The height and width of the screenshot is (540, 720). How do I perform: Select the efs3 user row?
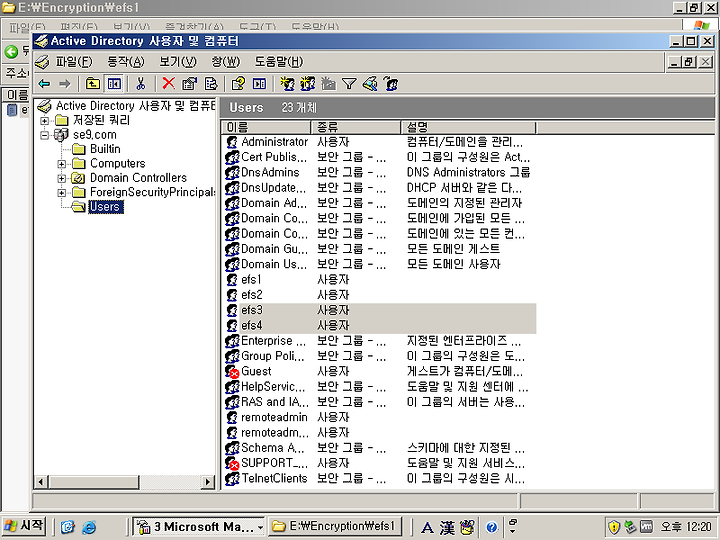point(380,310)
